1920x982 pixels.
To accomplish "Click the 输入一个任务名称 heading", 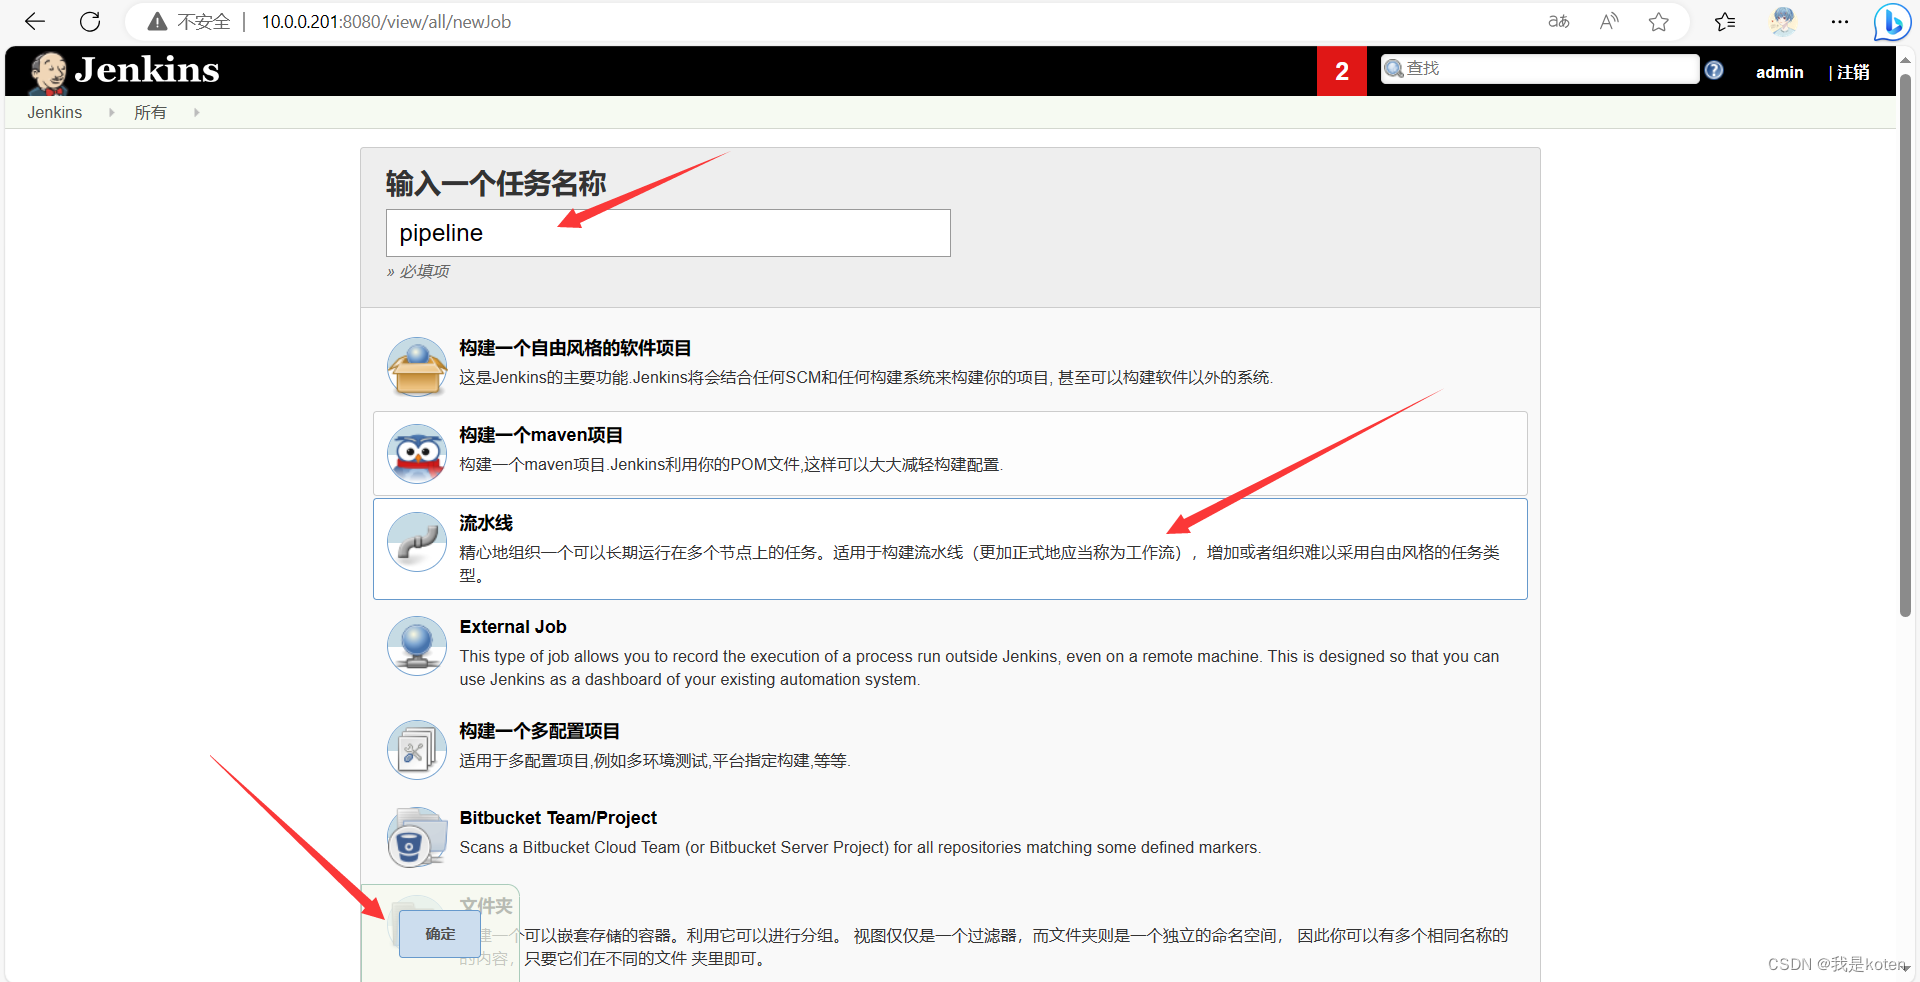I will pos(496,183).
